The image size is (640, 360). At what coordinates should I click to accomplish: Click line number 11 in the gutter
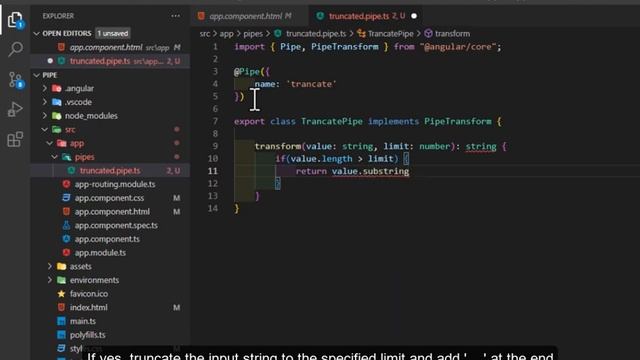[213, 171]
